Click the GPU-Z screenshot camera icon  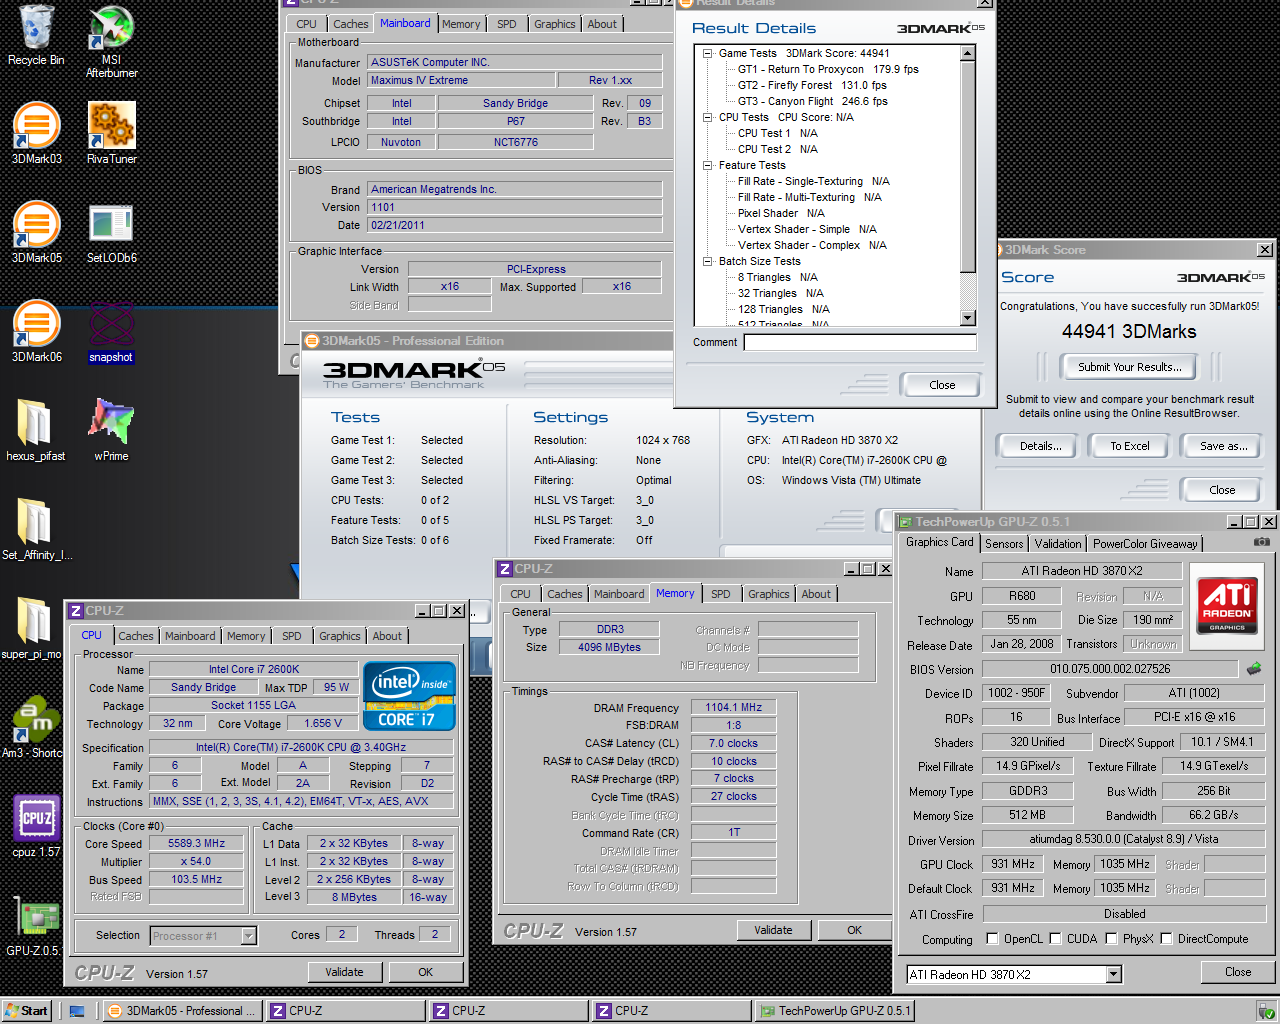[1262, 542]
